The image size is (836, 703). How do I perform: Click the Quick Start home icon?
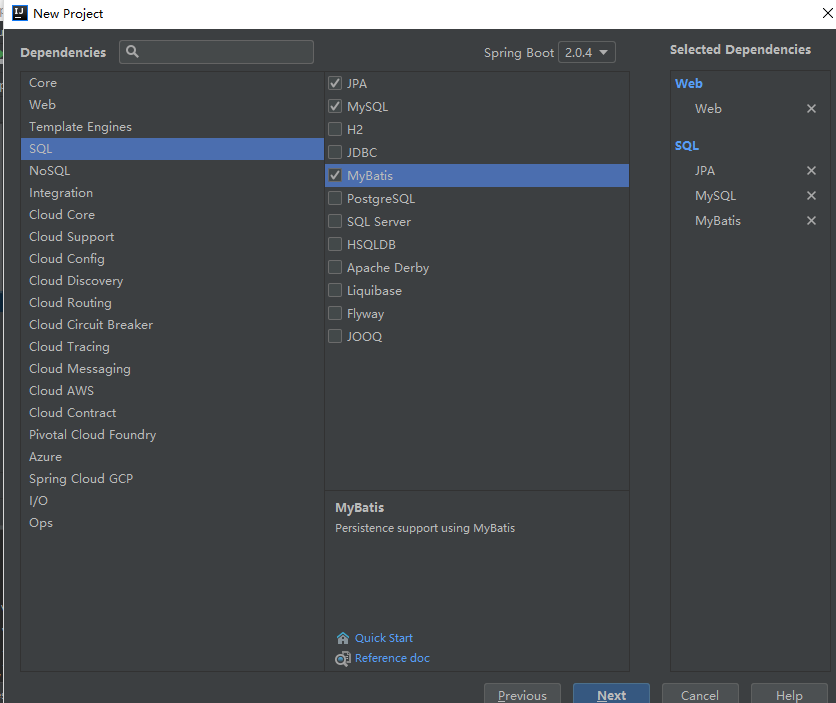(342, 638)
